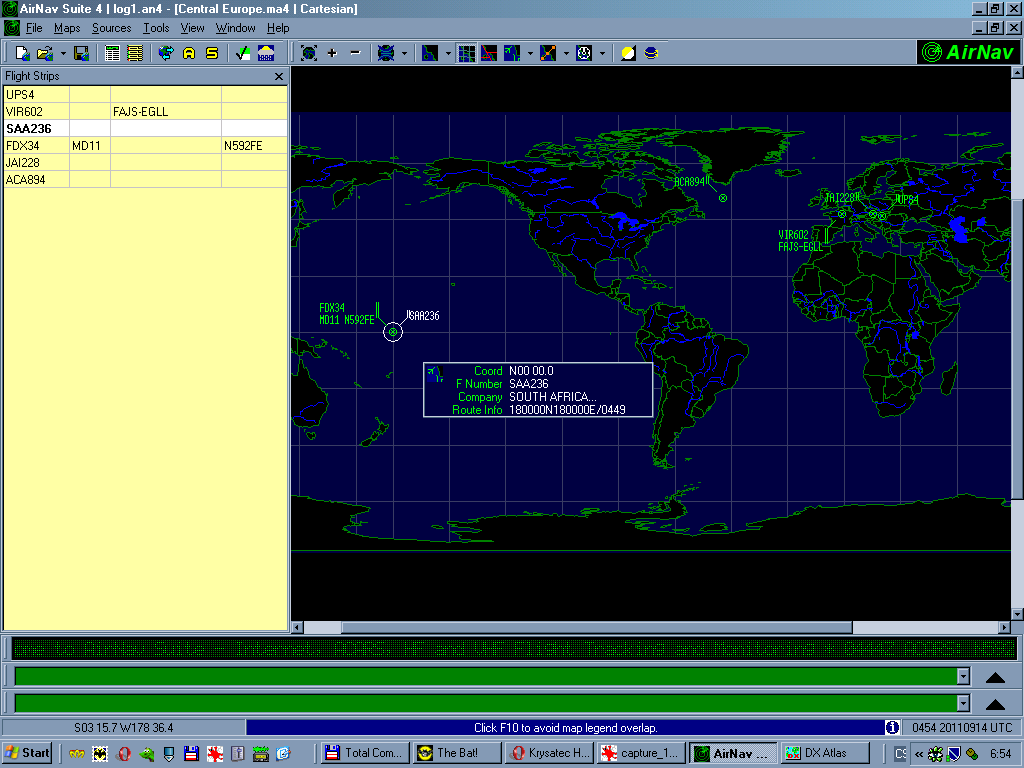
Task: Click the blue info icon in status bar
Action: [x=892, y=727]
